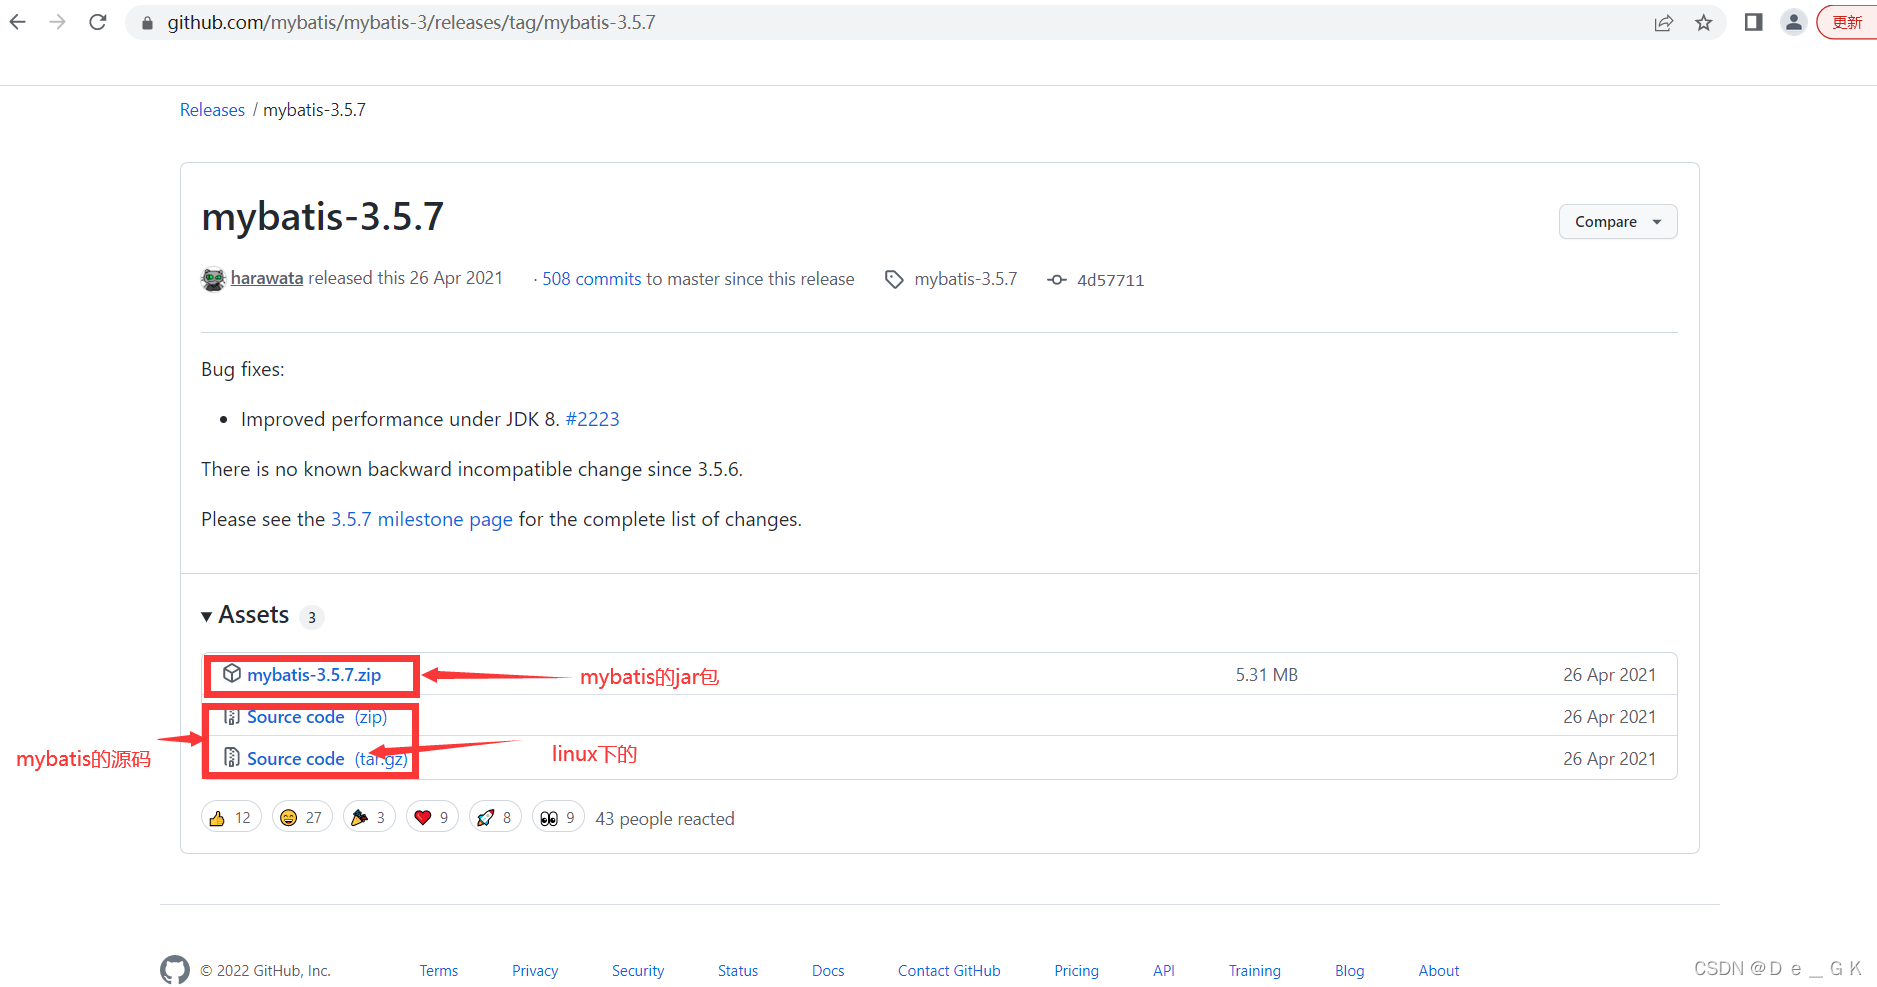Screen dimensions: 1877x987
Task: Add a laugh reaction (27)
Action: (302, 817)
